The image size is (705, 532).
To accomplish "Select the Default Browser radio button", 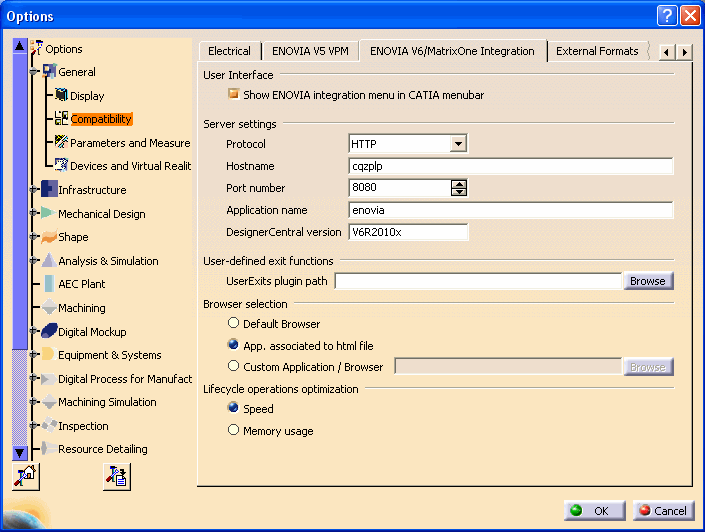I will click(233, 323).
